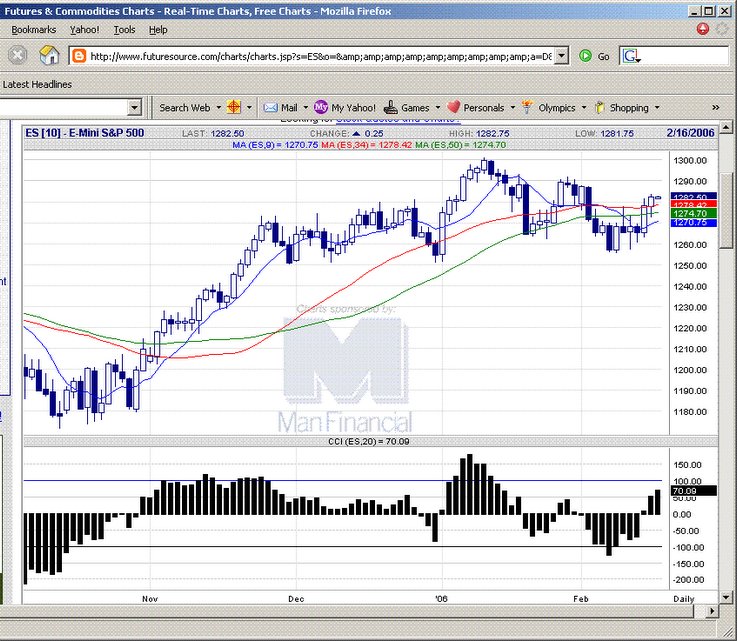This screenshot has width=737, height=641.
Task: Click the My Yahoo! purple icon
Action: click(321, 108)
